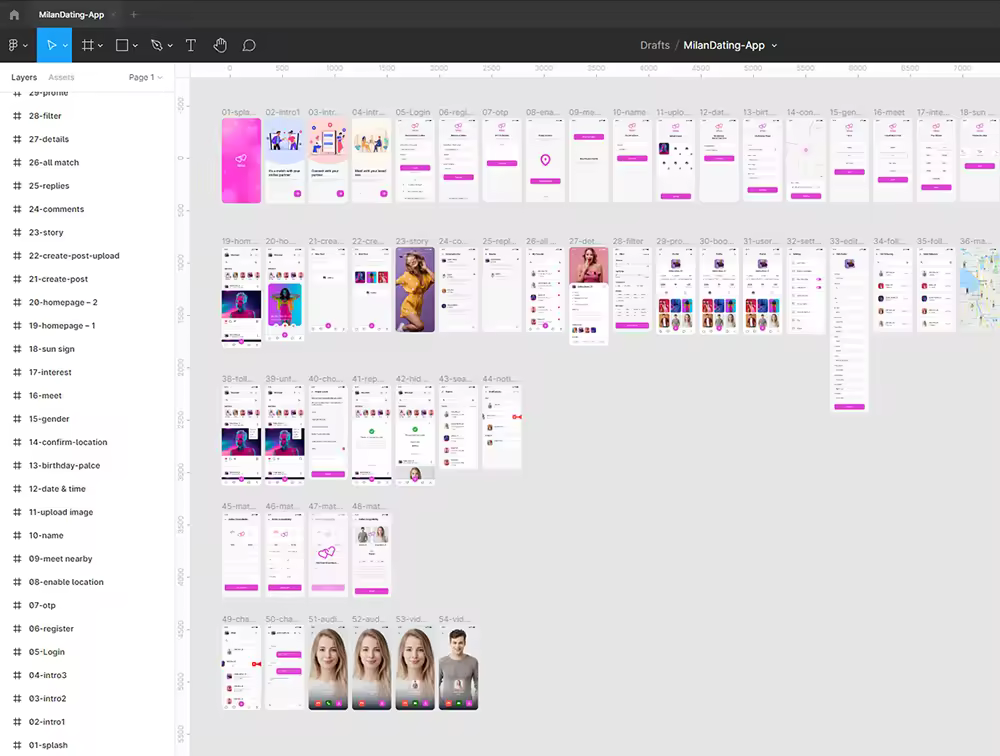
Task: Select the Frame tool
Action: 87,45
